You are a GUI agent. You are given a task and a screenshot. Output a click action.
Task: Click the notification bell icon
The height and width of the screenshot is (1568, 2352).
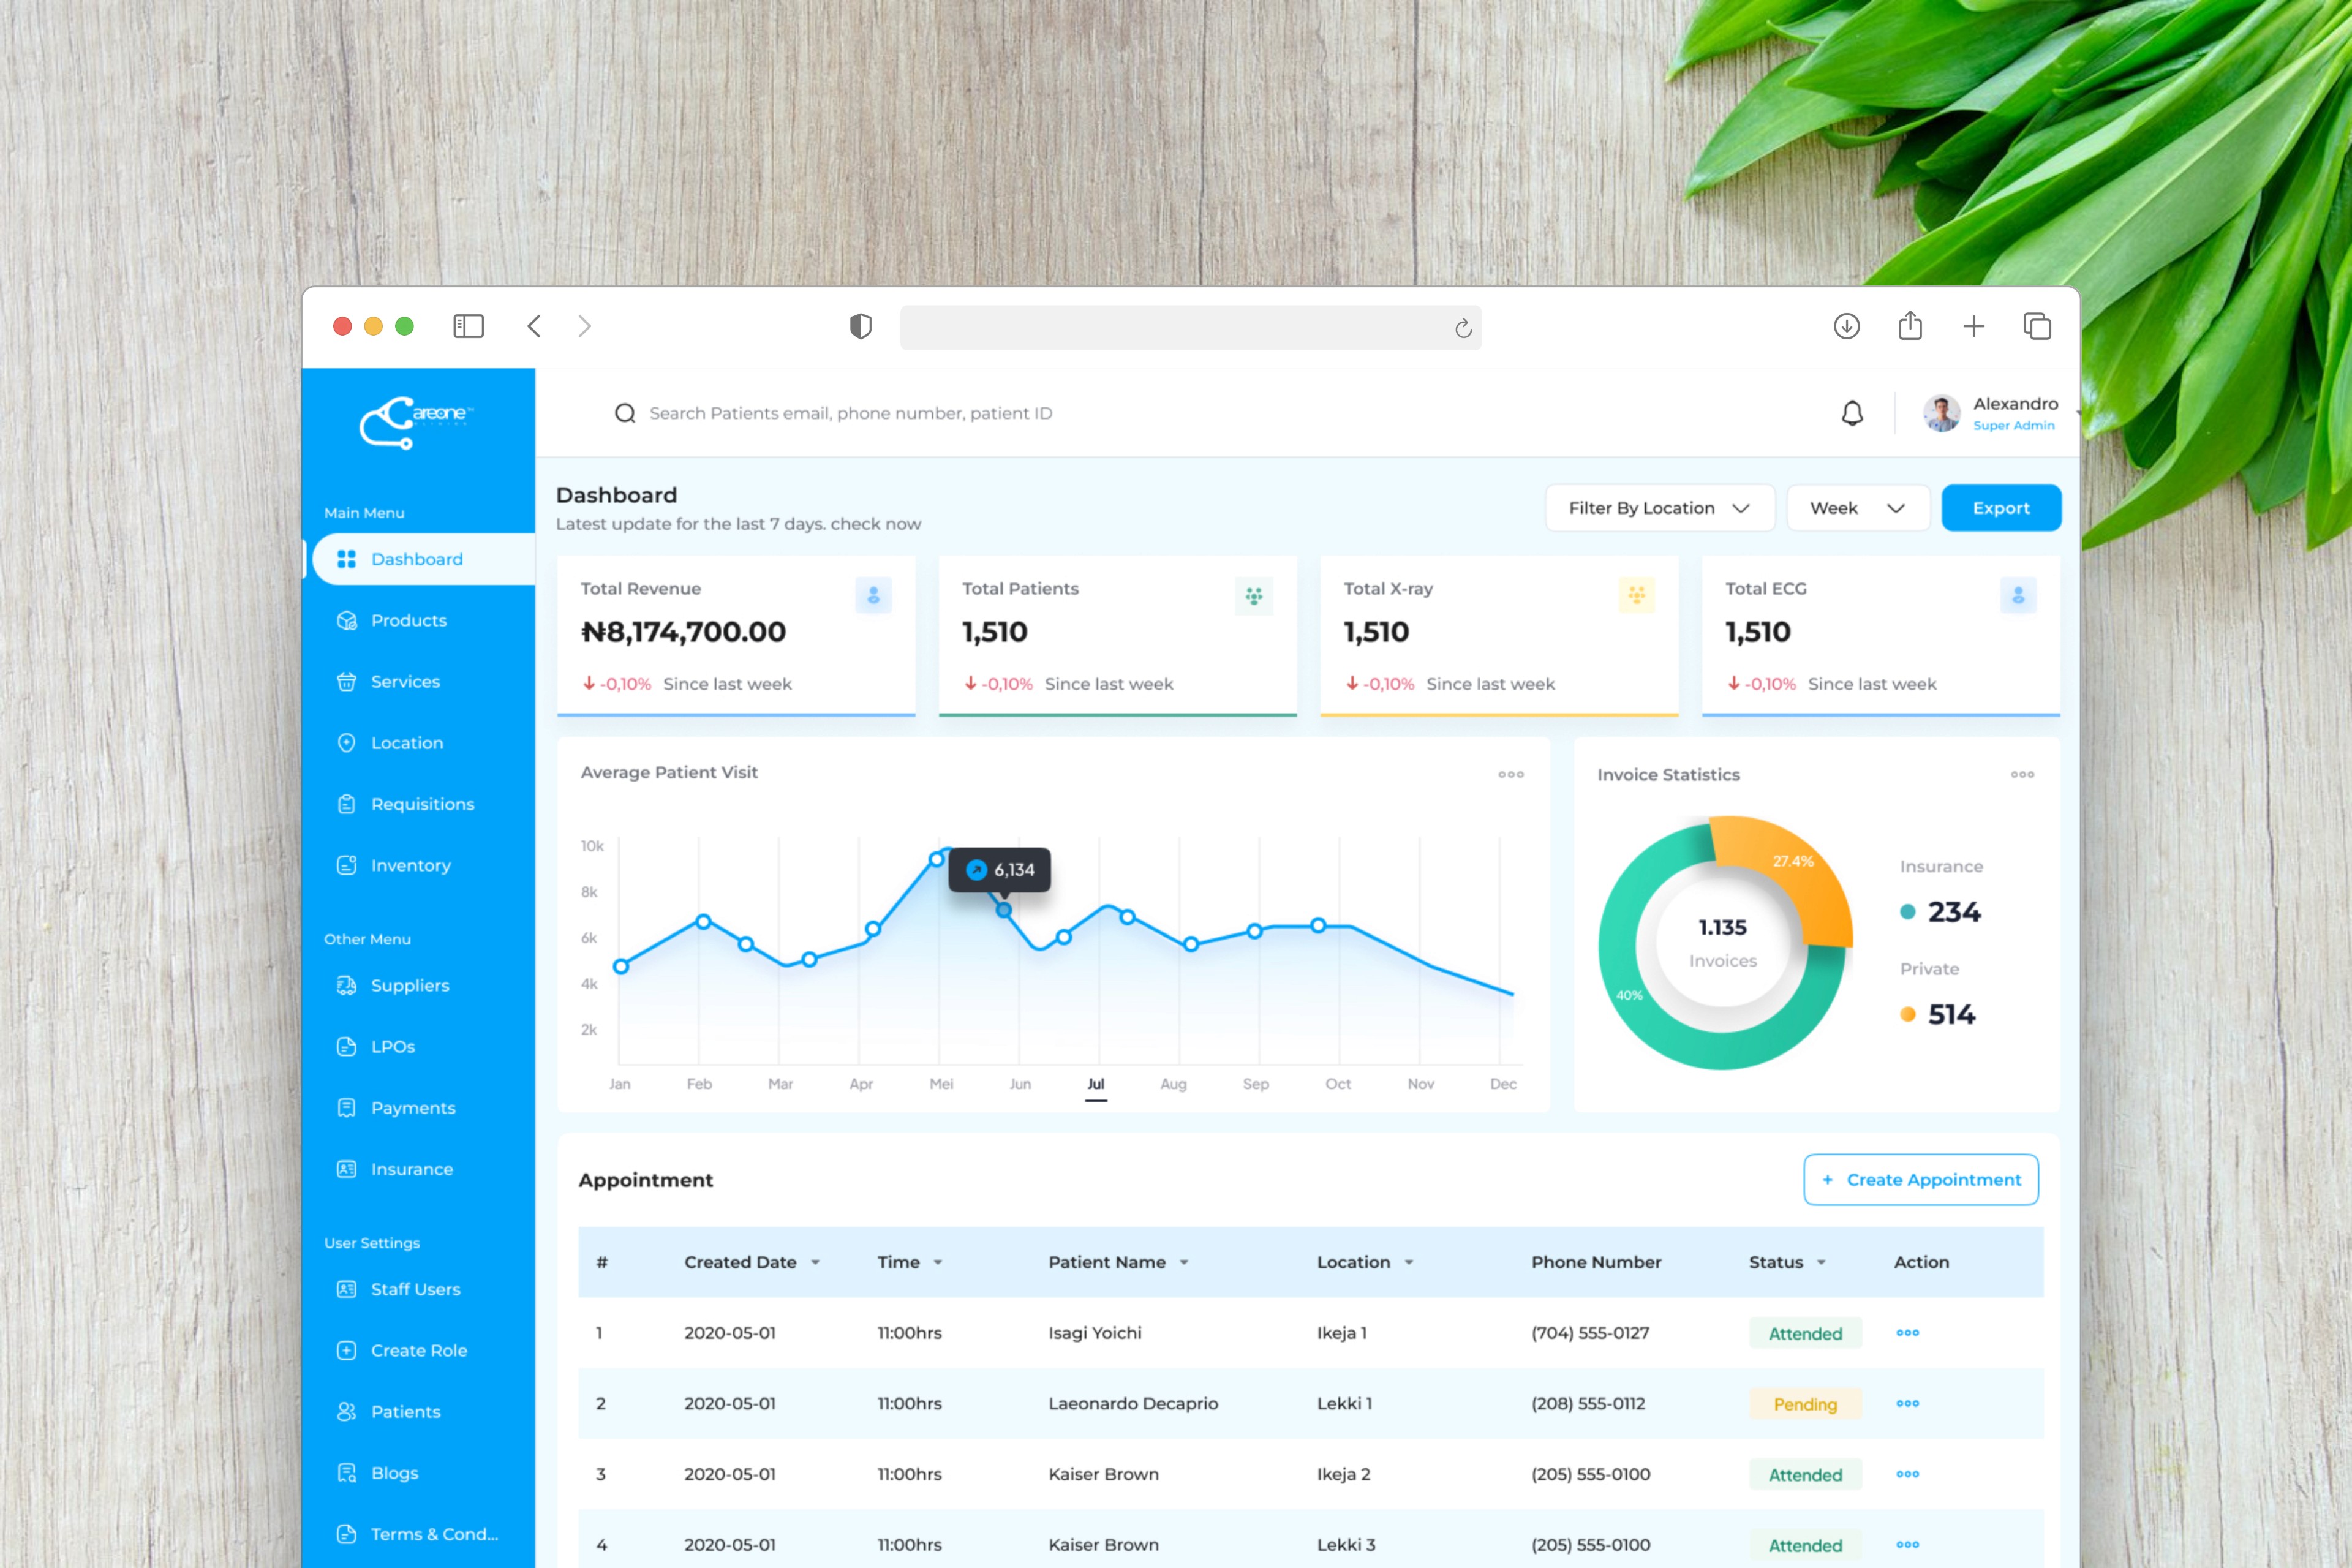(x=1852, y=413)
